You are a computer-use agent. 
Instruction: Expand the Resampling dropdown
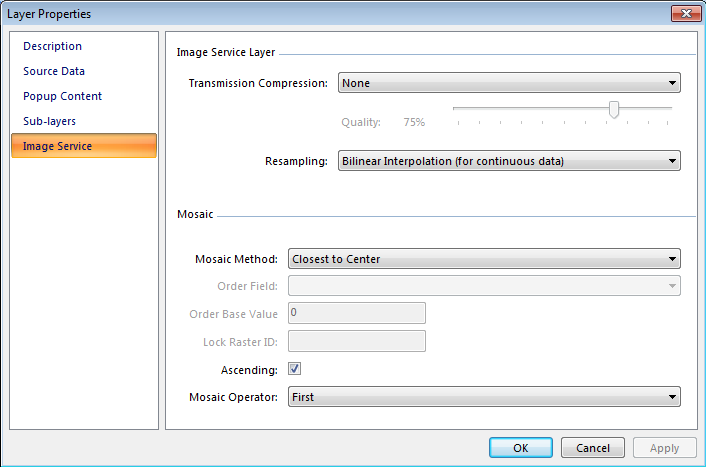508,161
